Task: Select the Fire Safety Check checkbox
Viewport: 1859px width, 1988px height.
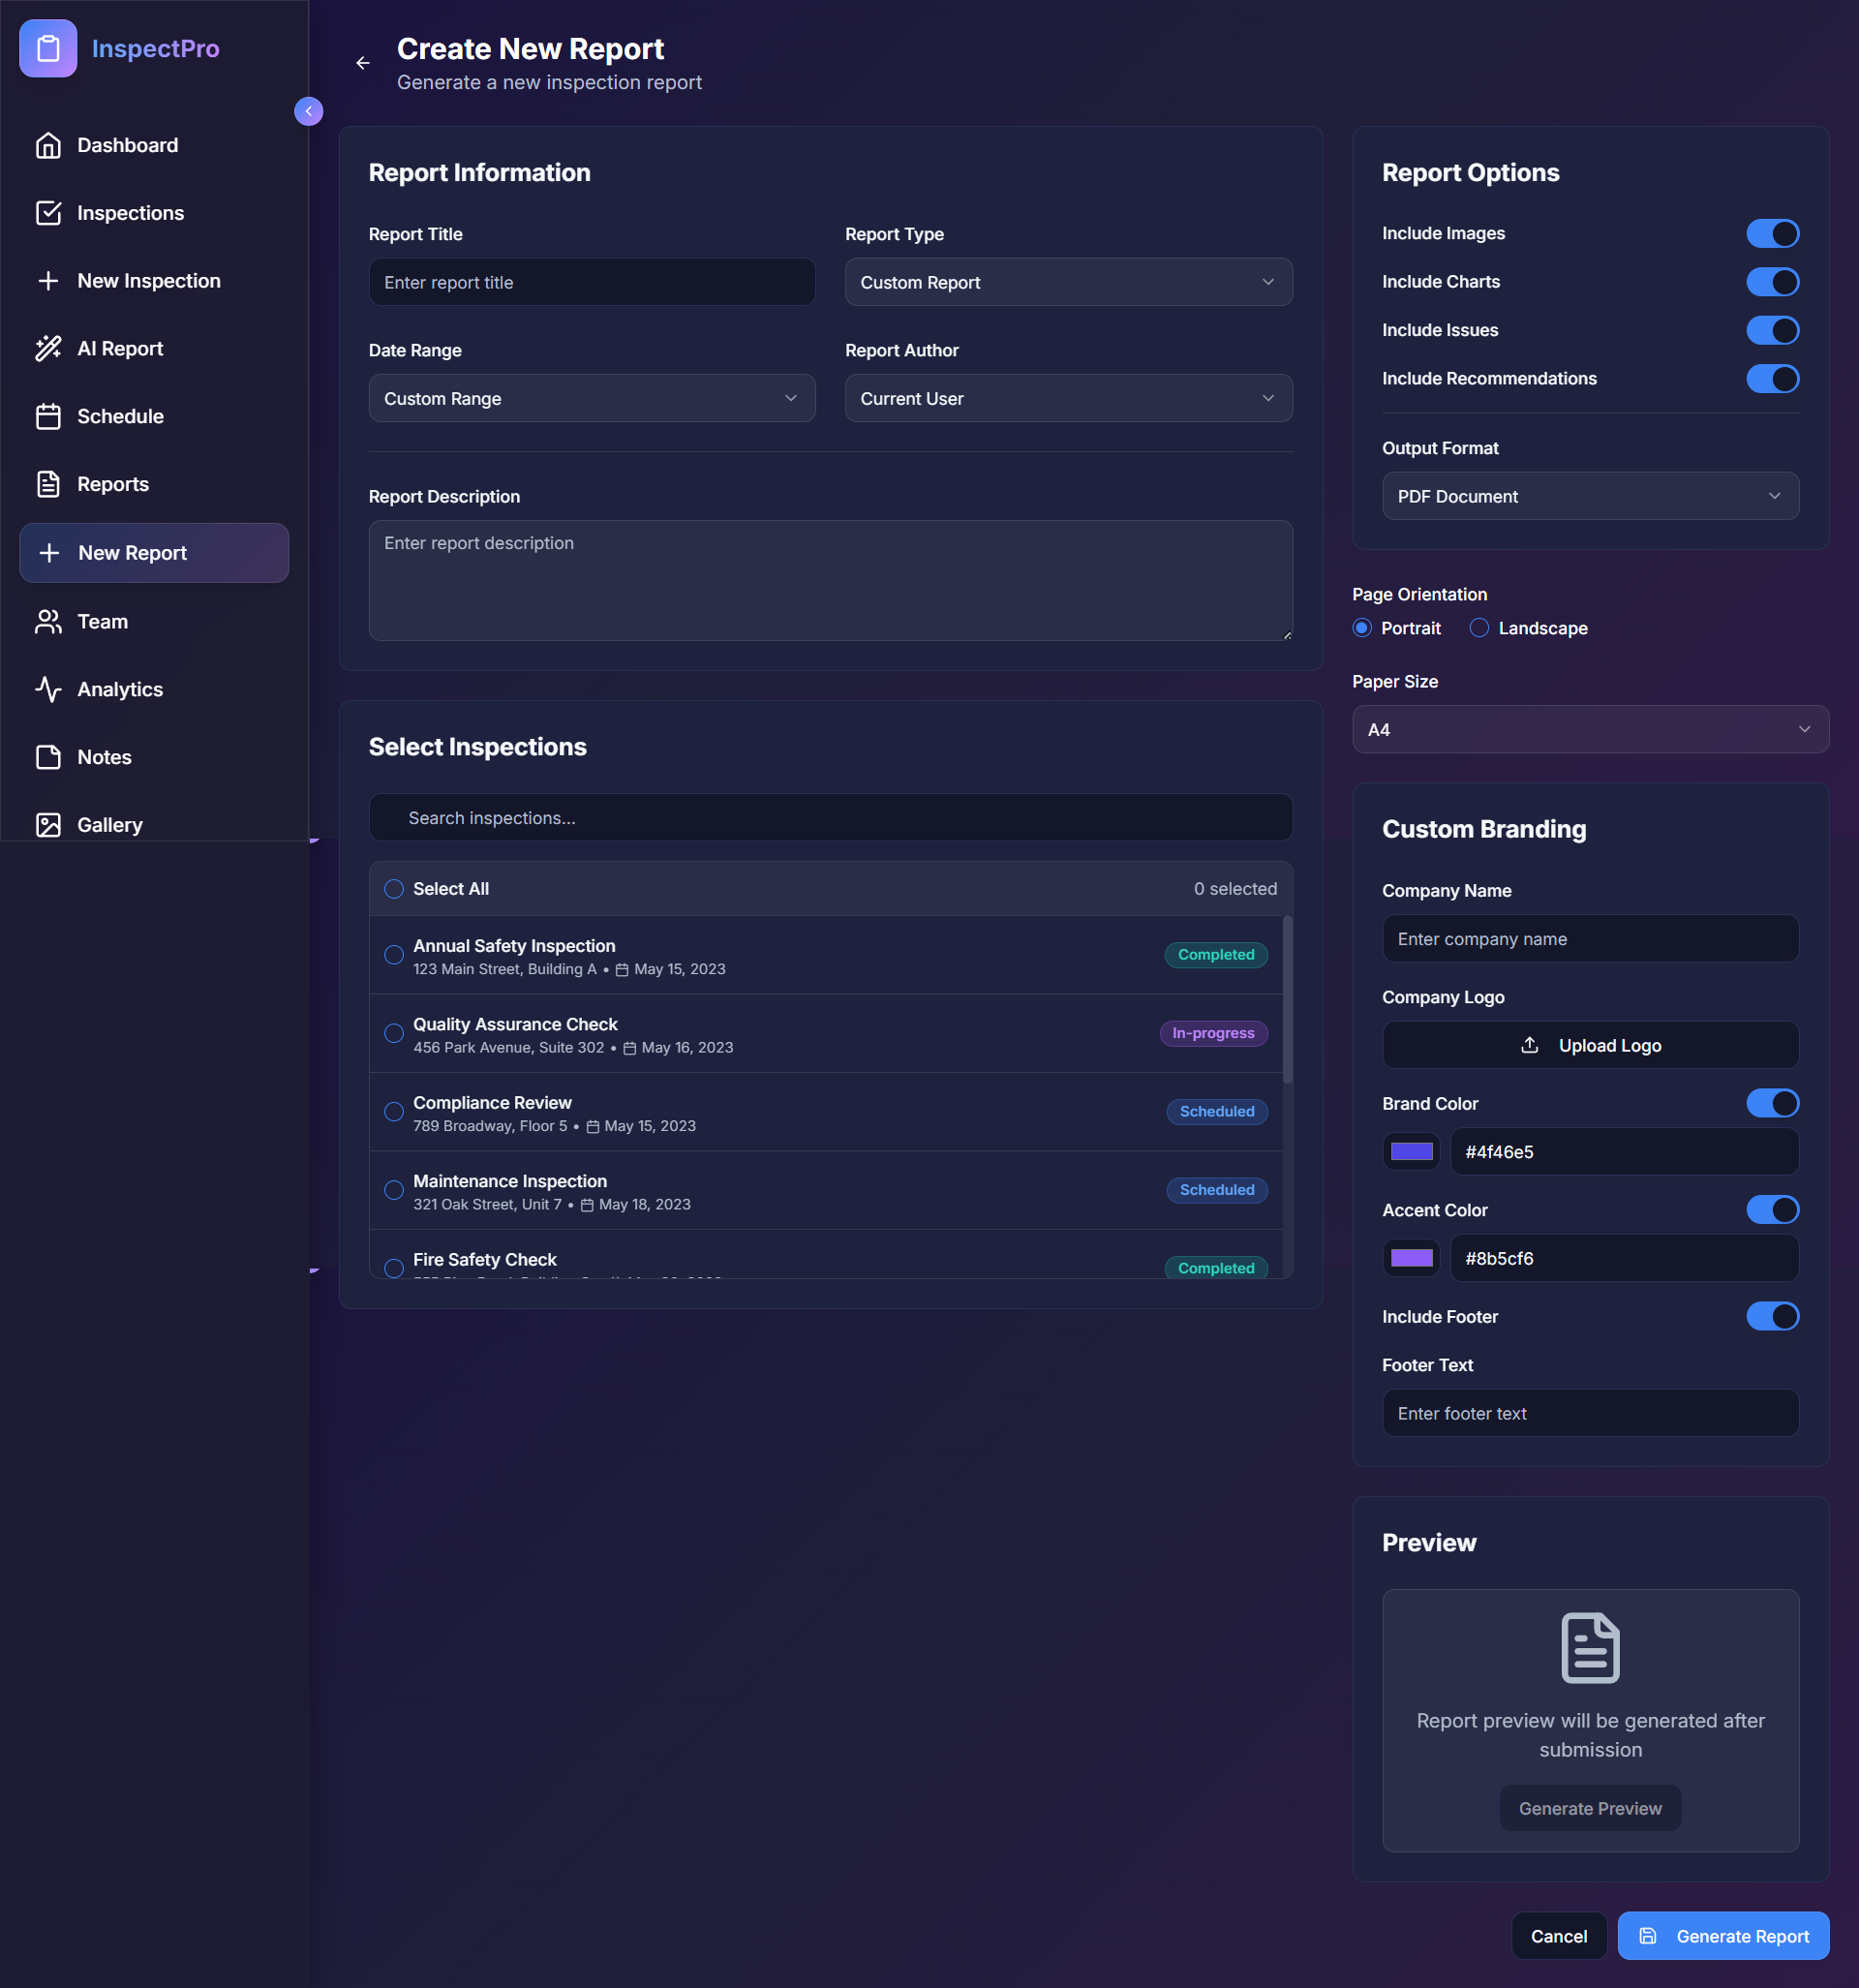Action: coord(394,1267)
